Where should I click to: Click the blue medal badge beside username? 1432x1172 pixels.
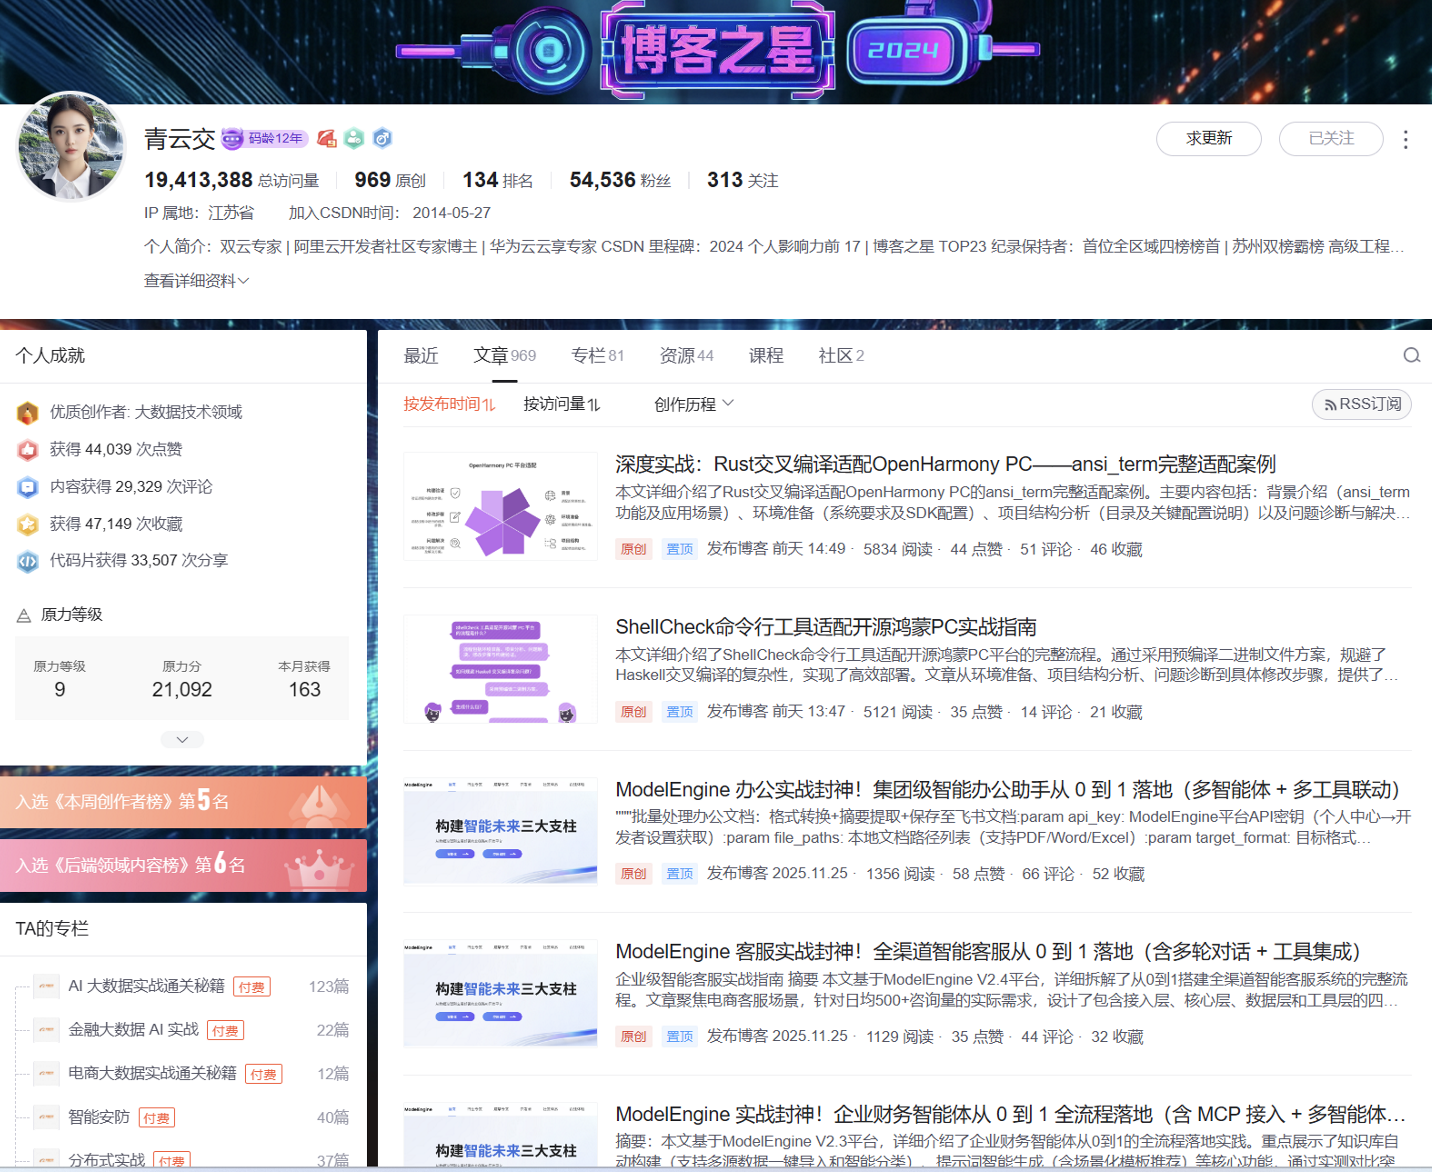(x=382, y=138)
